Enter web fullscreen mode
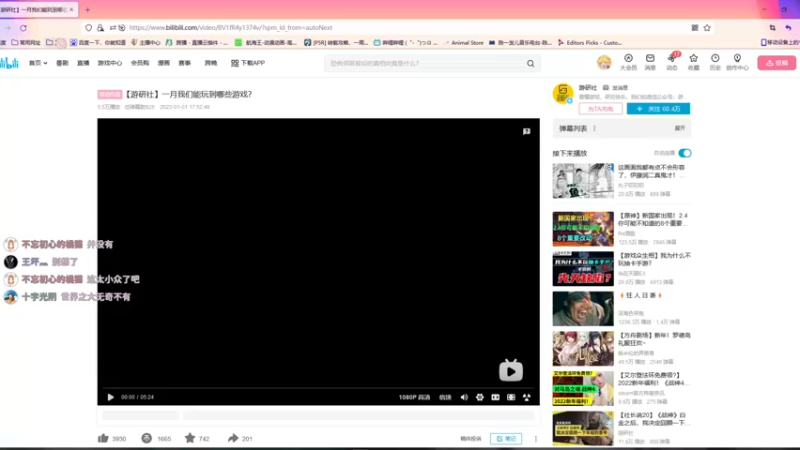Viewport: 800px width, 450px height. click(511, 397)
